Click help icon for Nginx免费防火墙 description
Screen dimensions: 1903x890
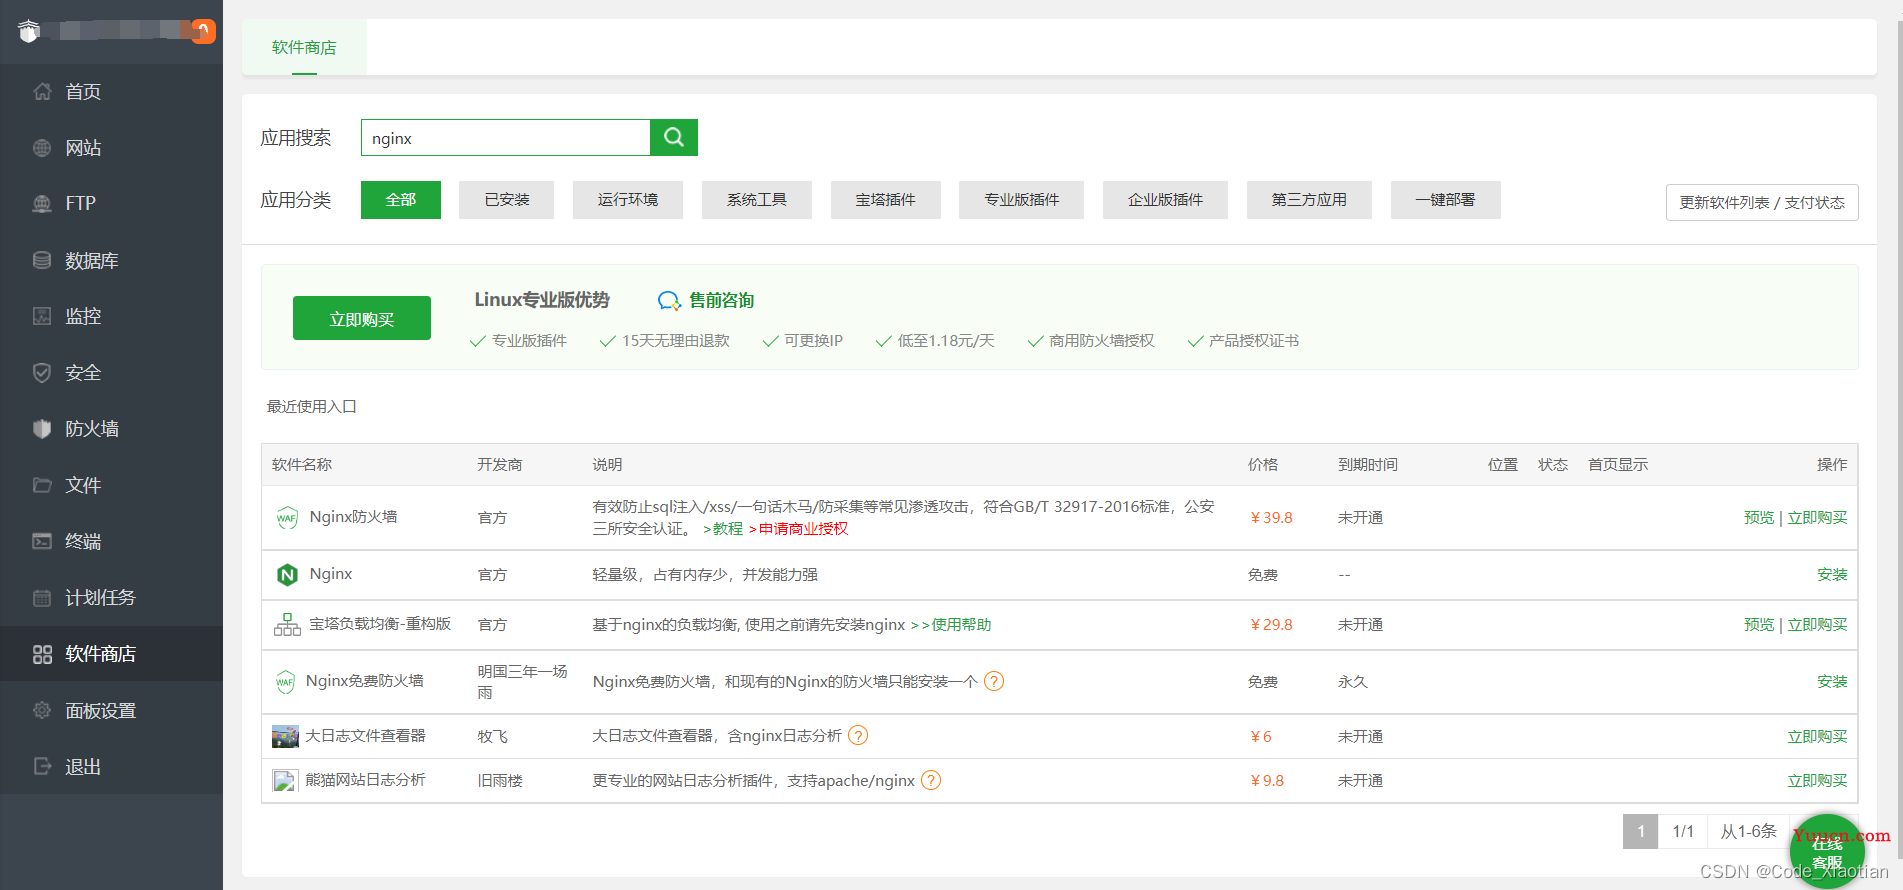(994, 681)
